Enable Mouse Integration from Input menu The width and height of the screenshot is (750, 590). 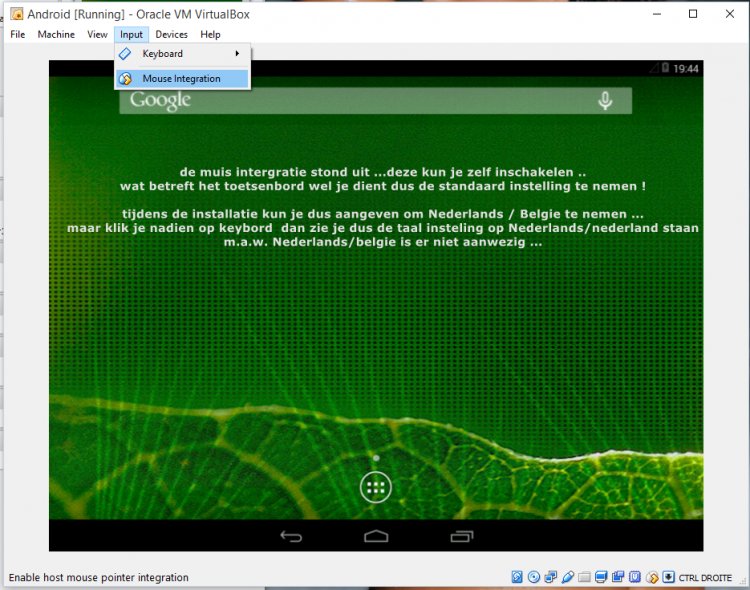[x=181, y=78]
